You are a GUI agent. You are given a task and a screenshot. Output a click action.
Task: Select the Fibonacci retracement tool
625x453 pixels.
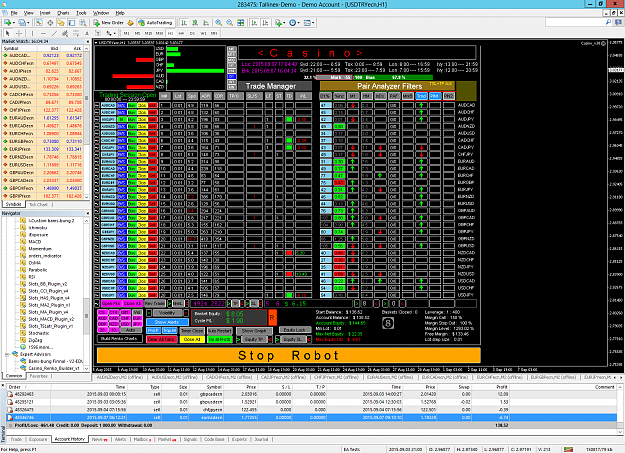[x=76, y=33]
